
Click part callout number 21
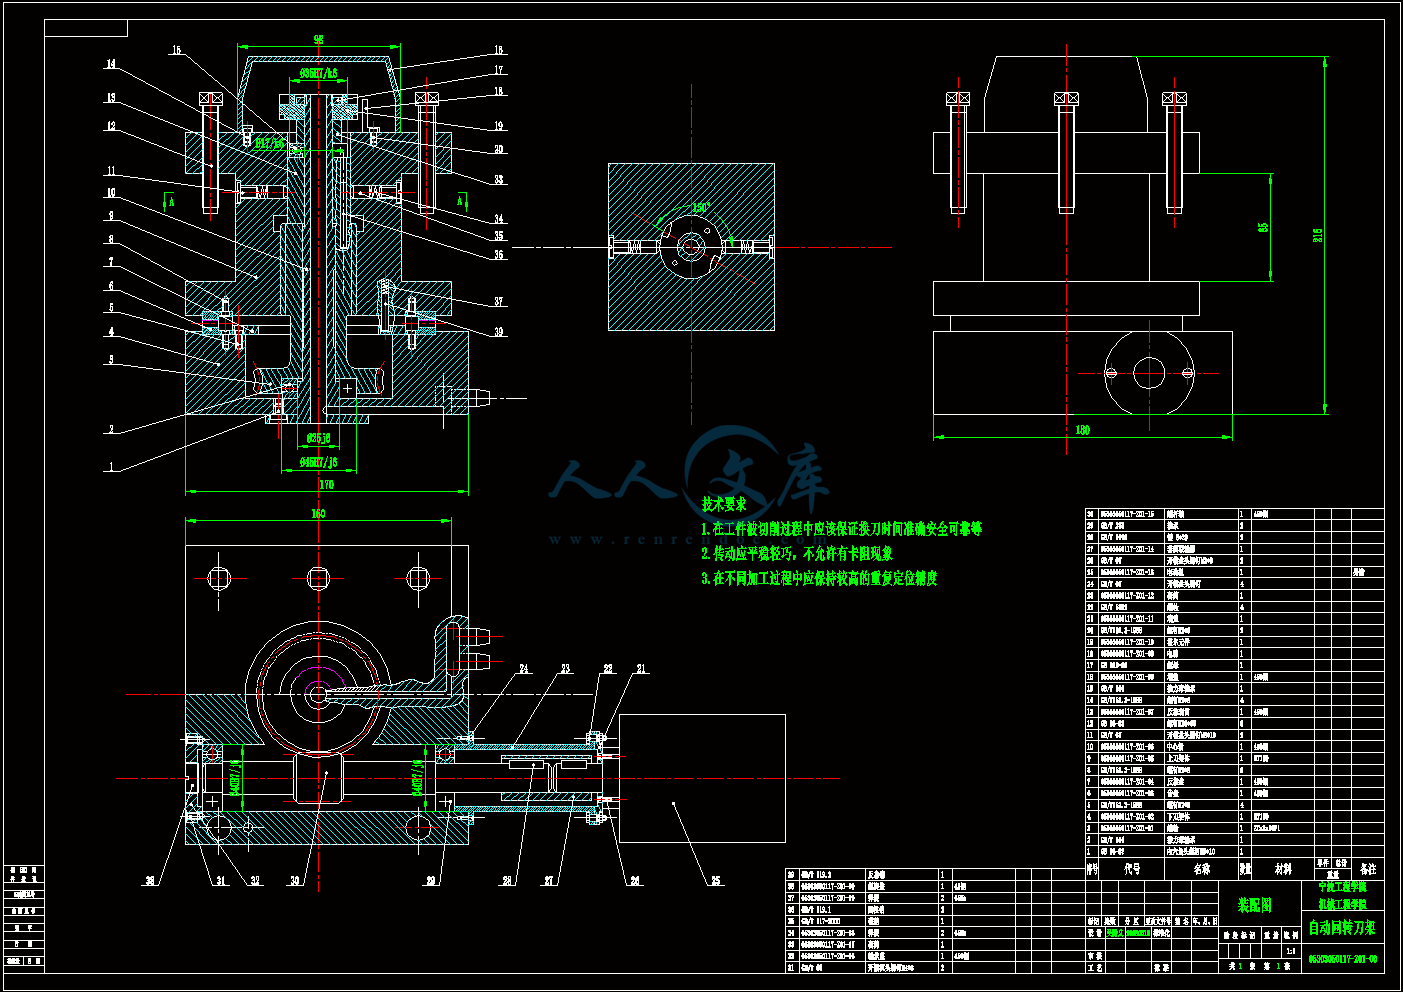(x=641, y=669)
